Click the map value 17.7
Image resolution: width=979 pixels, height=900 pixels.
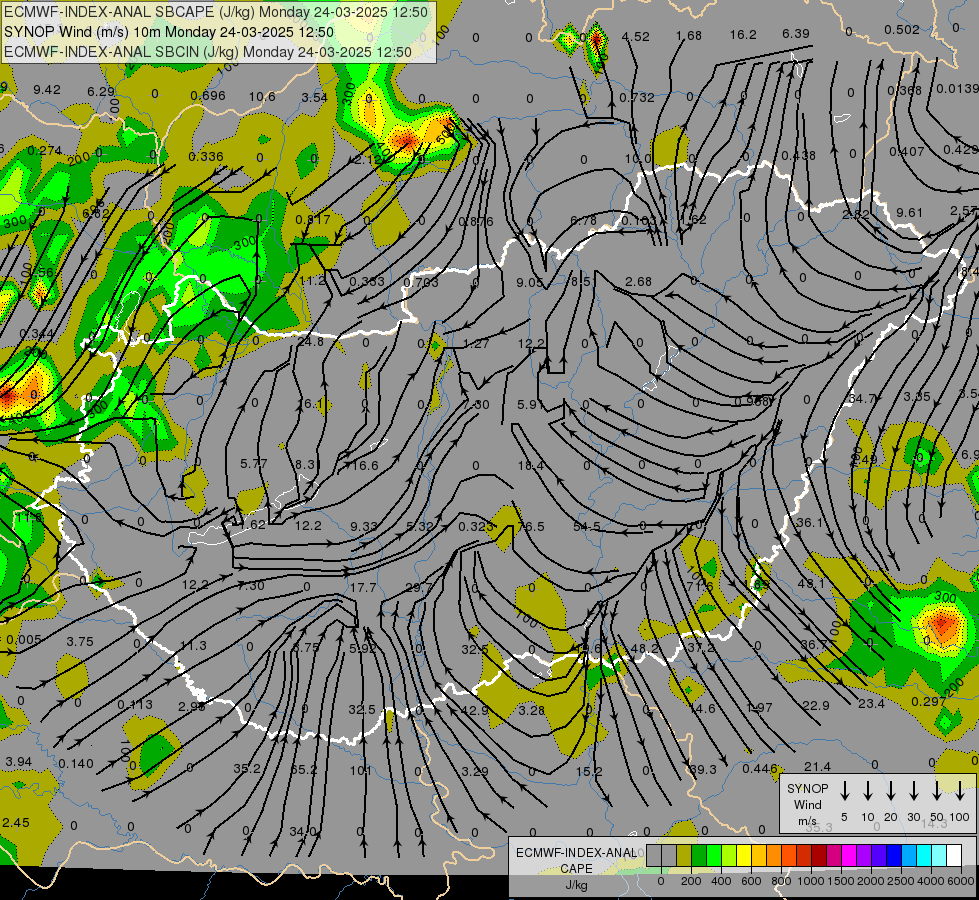click(x=363, y=588)
